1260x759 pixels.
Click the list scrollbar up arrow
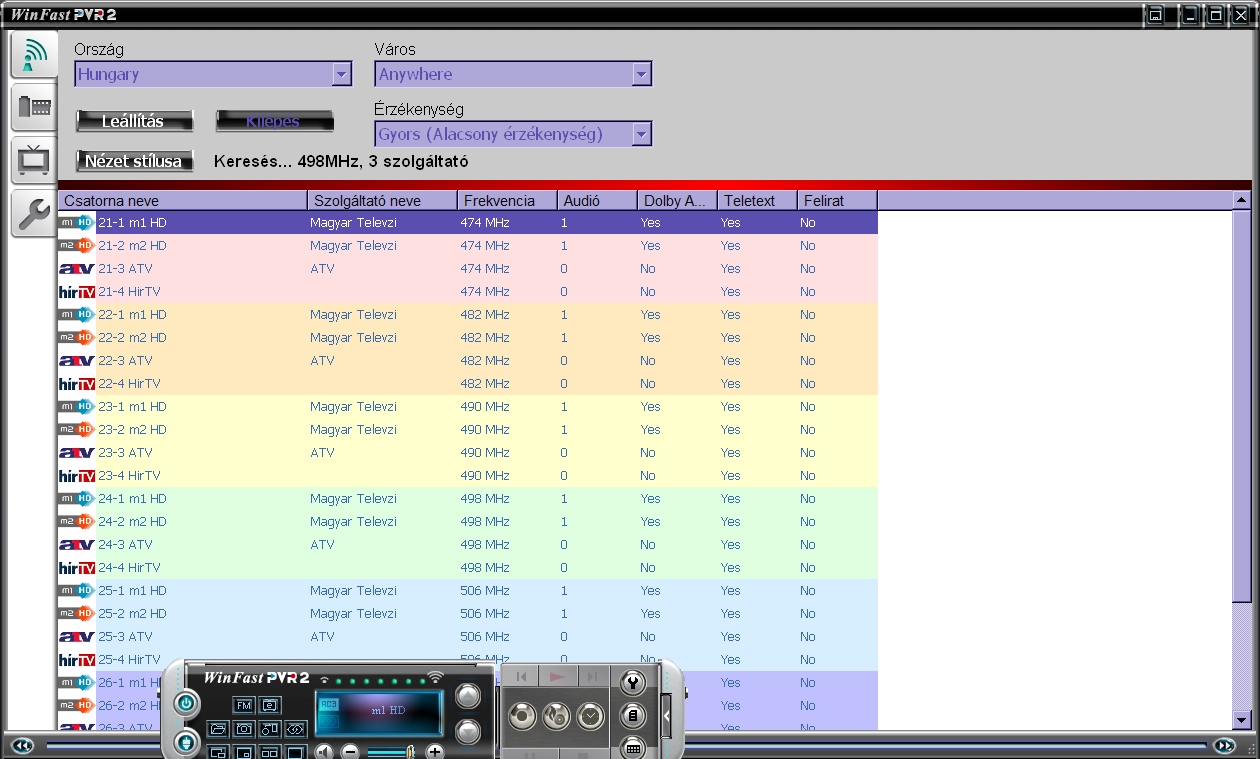point(1241,200)
